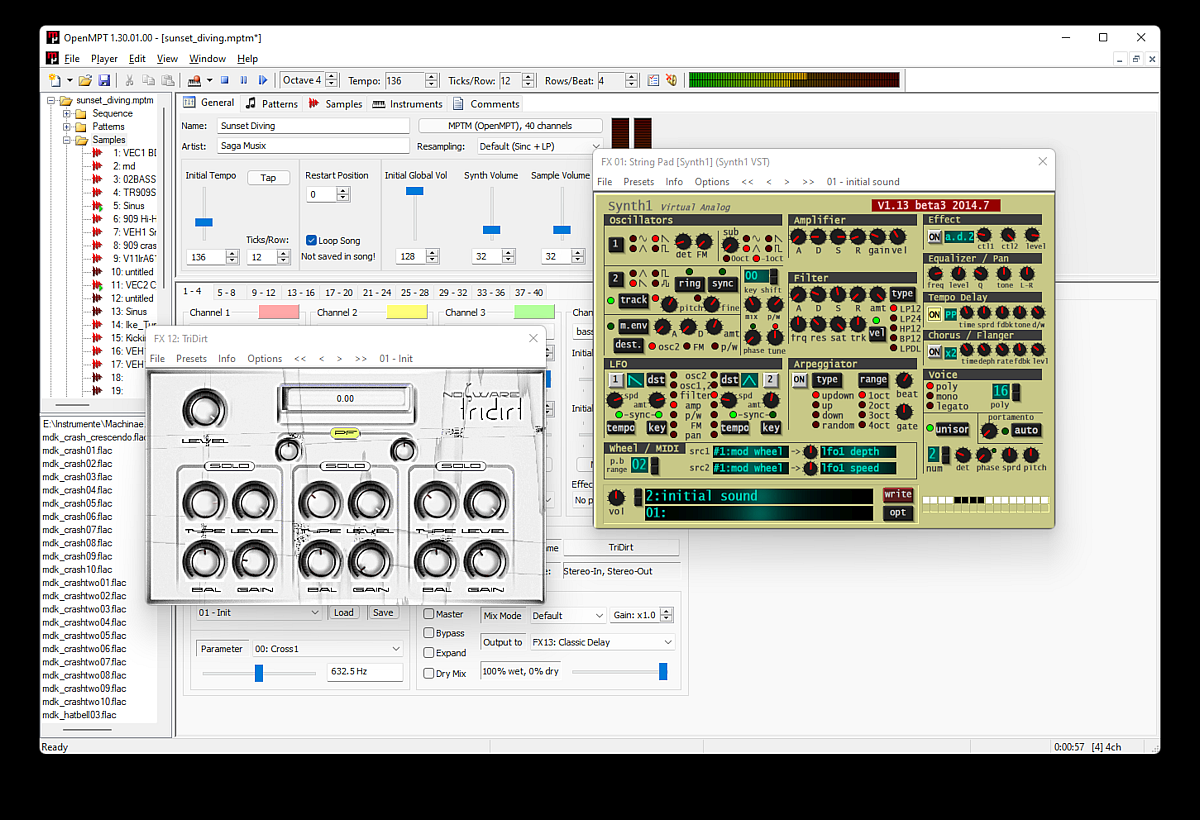Open the new file dropdown arrow
The width and height of the screenshot is (1200, 820).
pyautogui.click(x=69, y=80)
